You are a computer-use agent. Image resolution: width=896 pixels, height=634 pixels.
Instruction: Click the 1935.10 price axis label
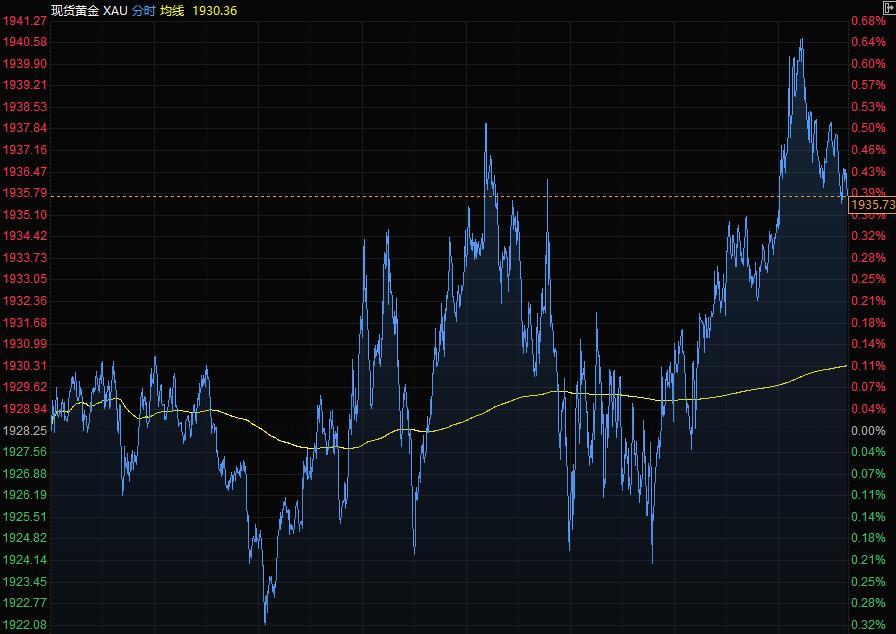tap(25, 215)
